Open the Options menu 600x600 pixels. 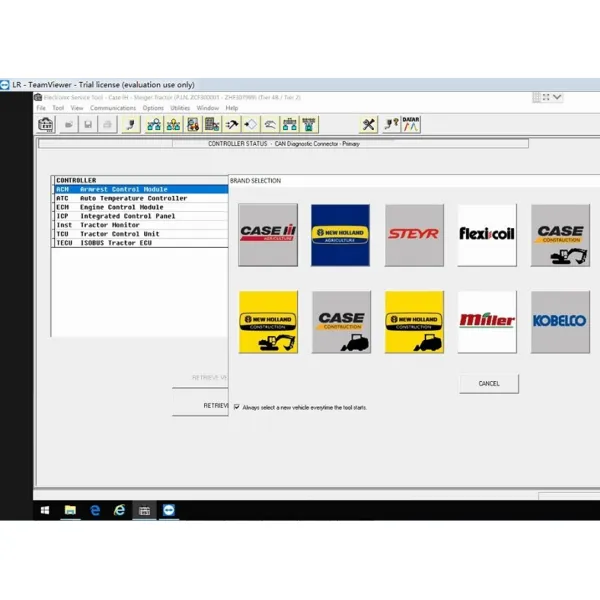click(x=153, y=108)
